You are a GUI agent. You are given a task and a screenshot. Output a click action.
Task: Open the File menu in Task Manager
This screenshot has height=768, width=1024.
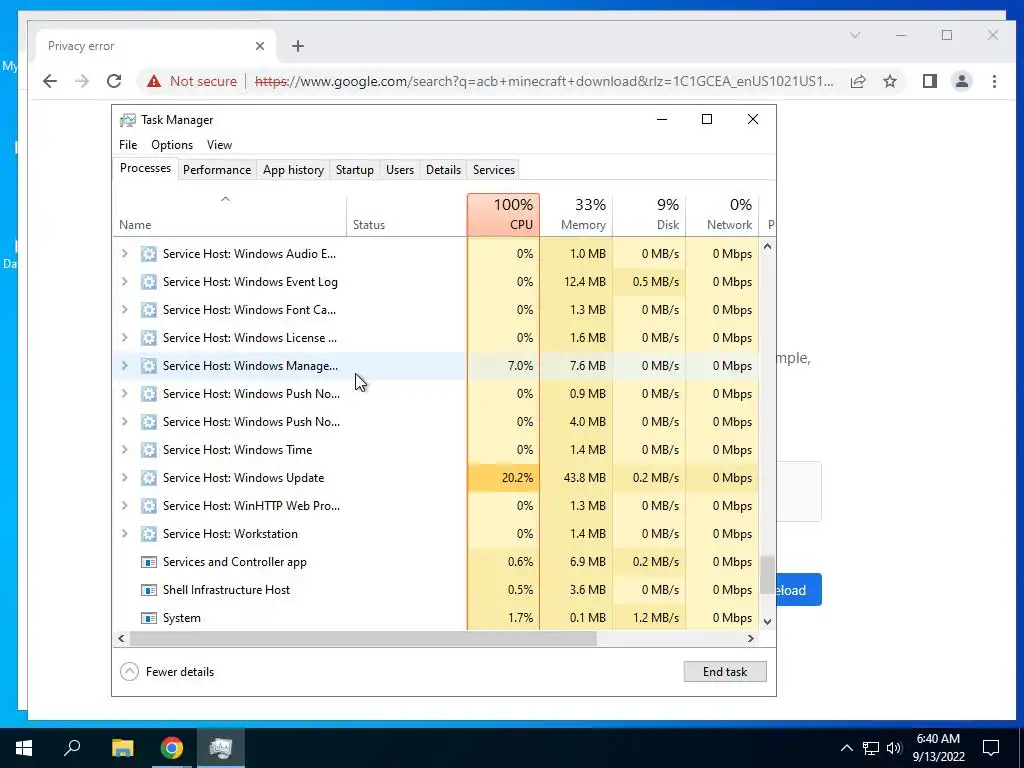tap(128, 145)
